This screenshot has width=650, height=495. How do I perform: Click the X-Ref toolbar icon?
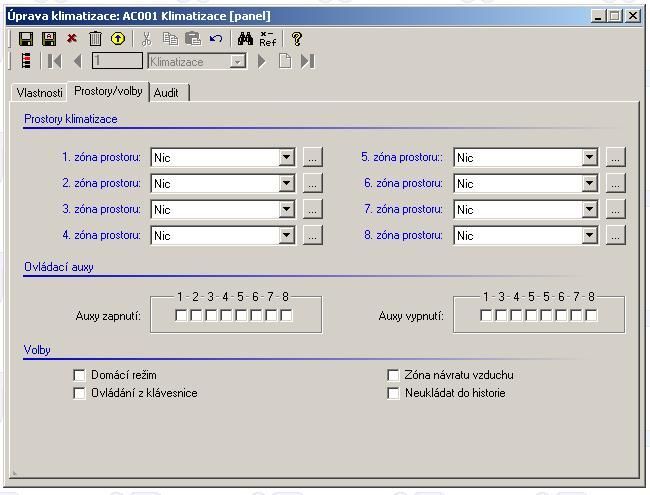click(x=267, y=39)
